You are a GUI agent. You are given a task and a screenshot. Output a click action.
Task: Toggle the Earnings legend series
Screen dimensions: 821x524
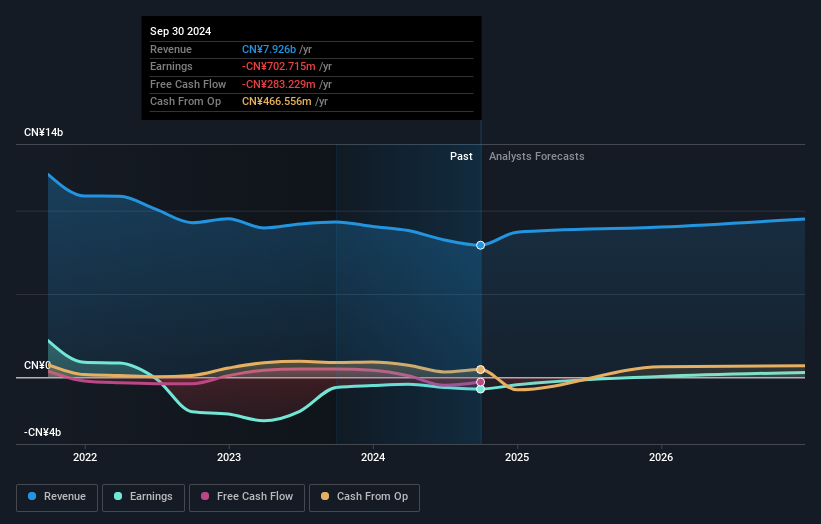(x=143, y=497)
